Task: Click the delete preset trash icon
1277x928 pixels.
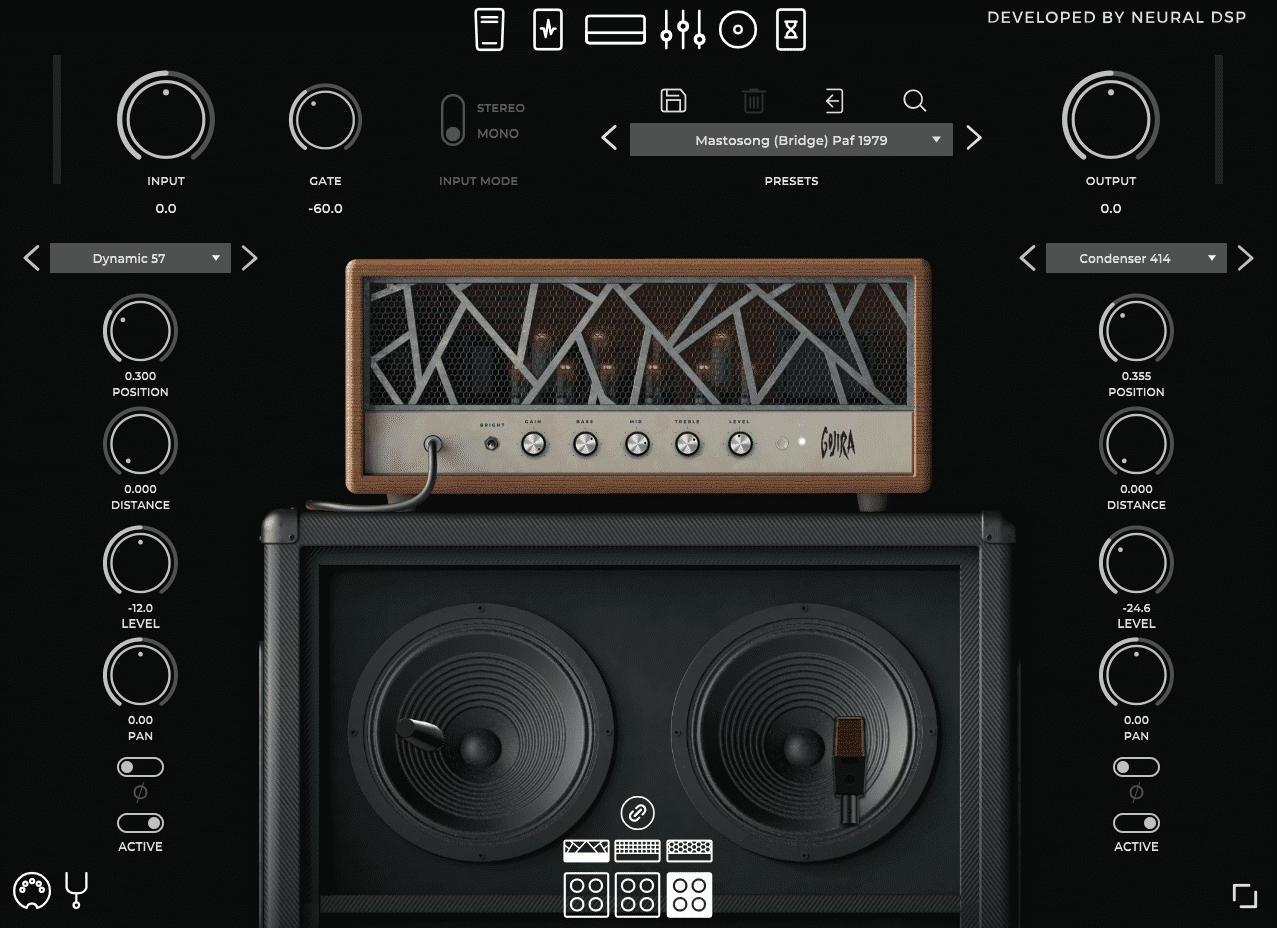Action: click(x=754, y=100)
